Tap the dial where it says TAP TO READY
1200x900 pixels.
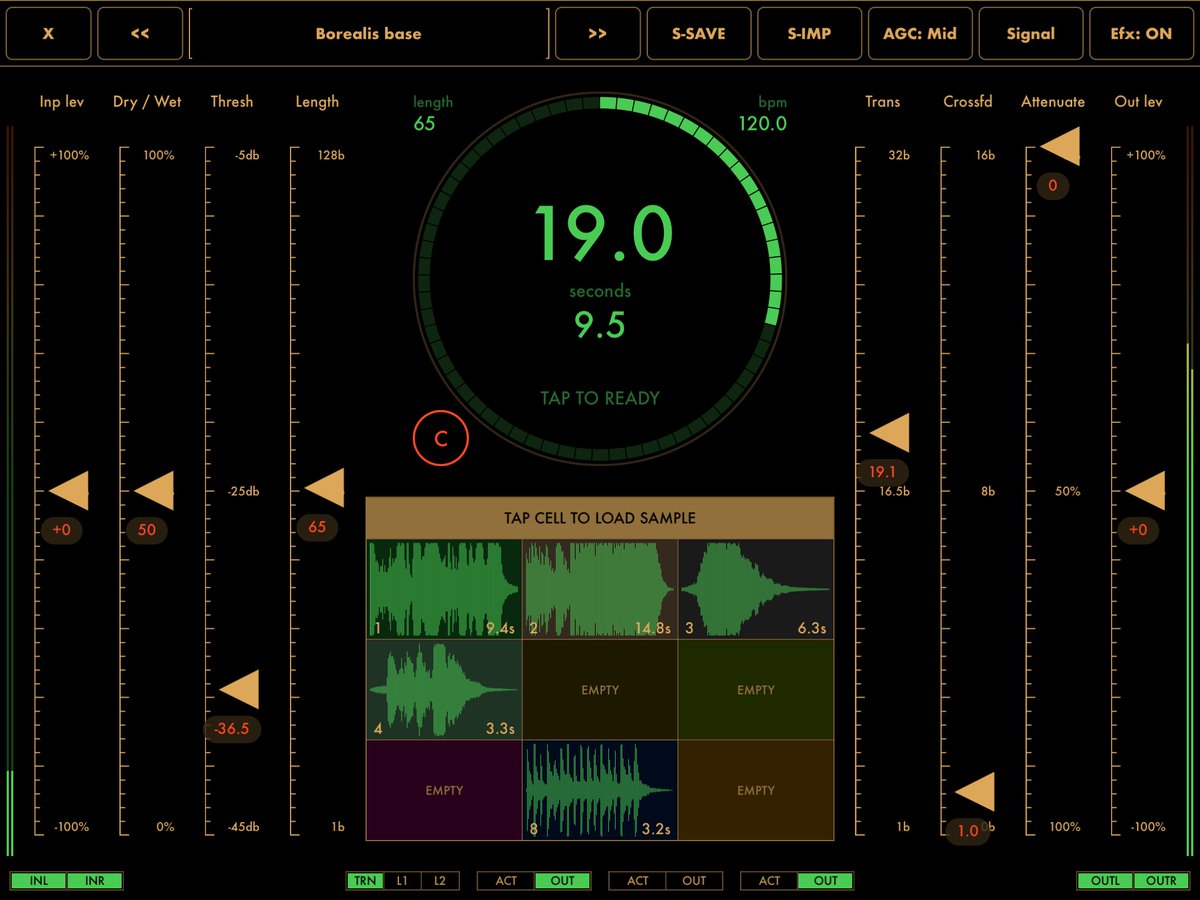599,397
